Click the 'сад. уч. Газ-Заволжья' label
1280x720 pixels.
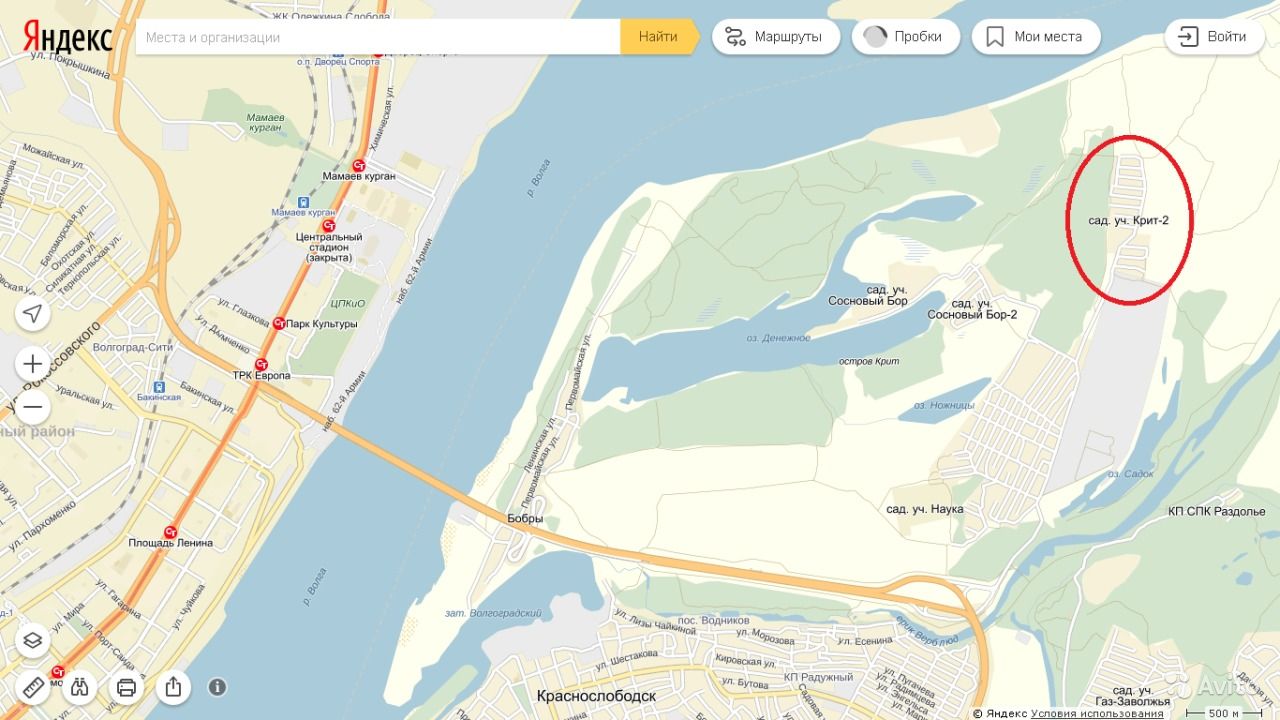[x=1133, y=696]
